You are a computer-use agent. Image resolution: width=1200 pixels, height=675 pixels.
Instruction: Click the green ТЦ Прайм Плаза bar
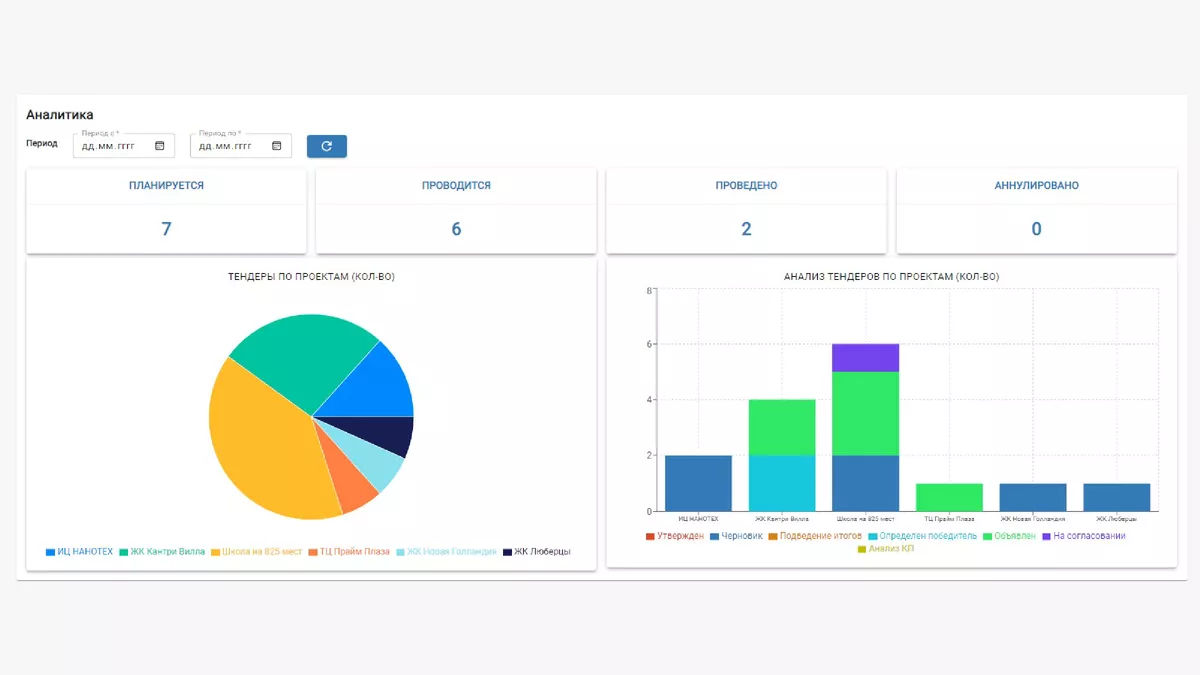pyautogui.click(x=949, y=497)
